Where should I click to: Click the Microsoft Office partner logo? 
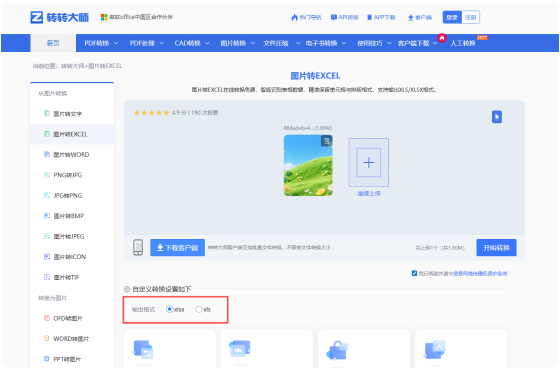[104, 17]
